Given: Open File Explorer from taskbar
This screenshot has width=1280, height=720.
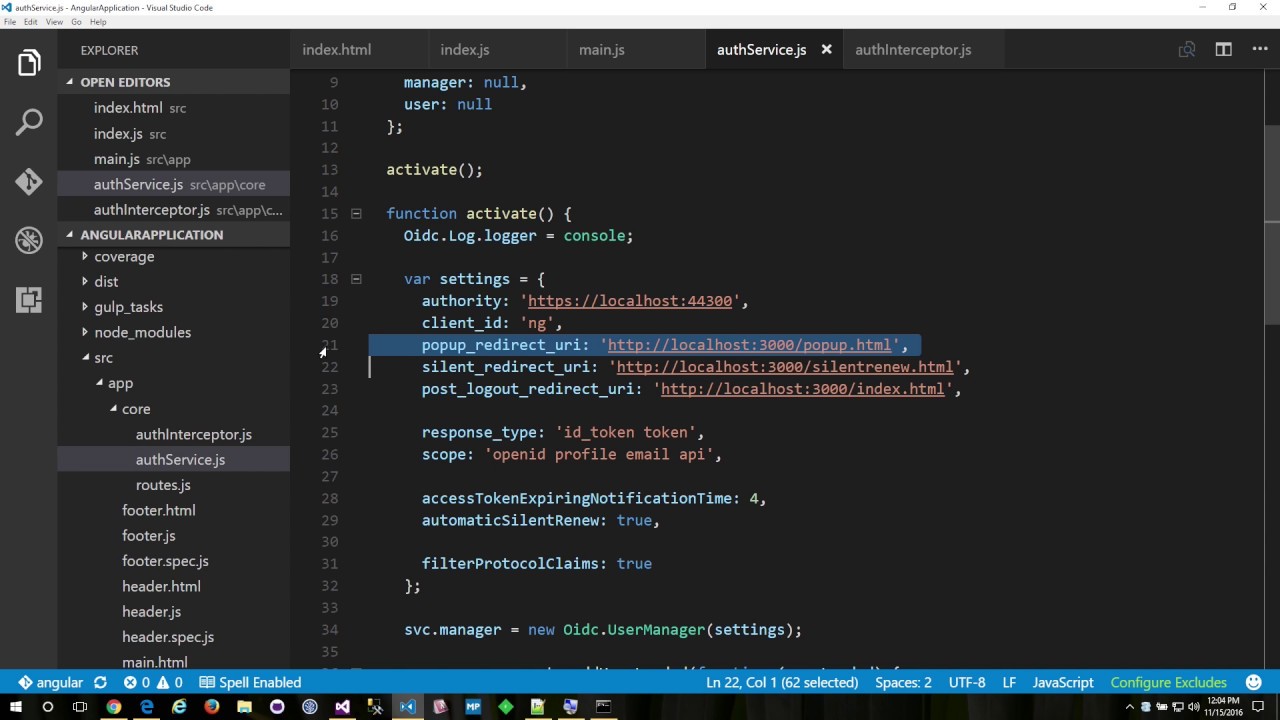Looking at the screenshot, I should click(x=244, y=707).
